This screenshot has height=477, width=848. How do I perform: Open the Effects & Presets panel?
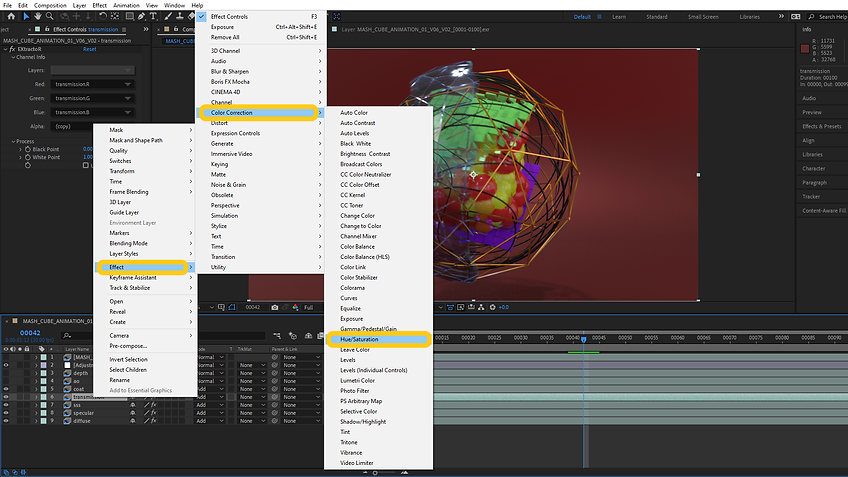point(822,127)
